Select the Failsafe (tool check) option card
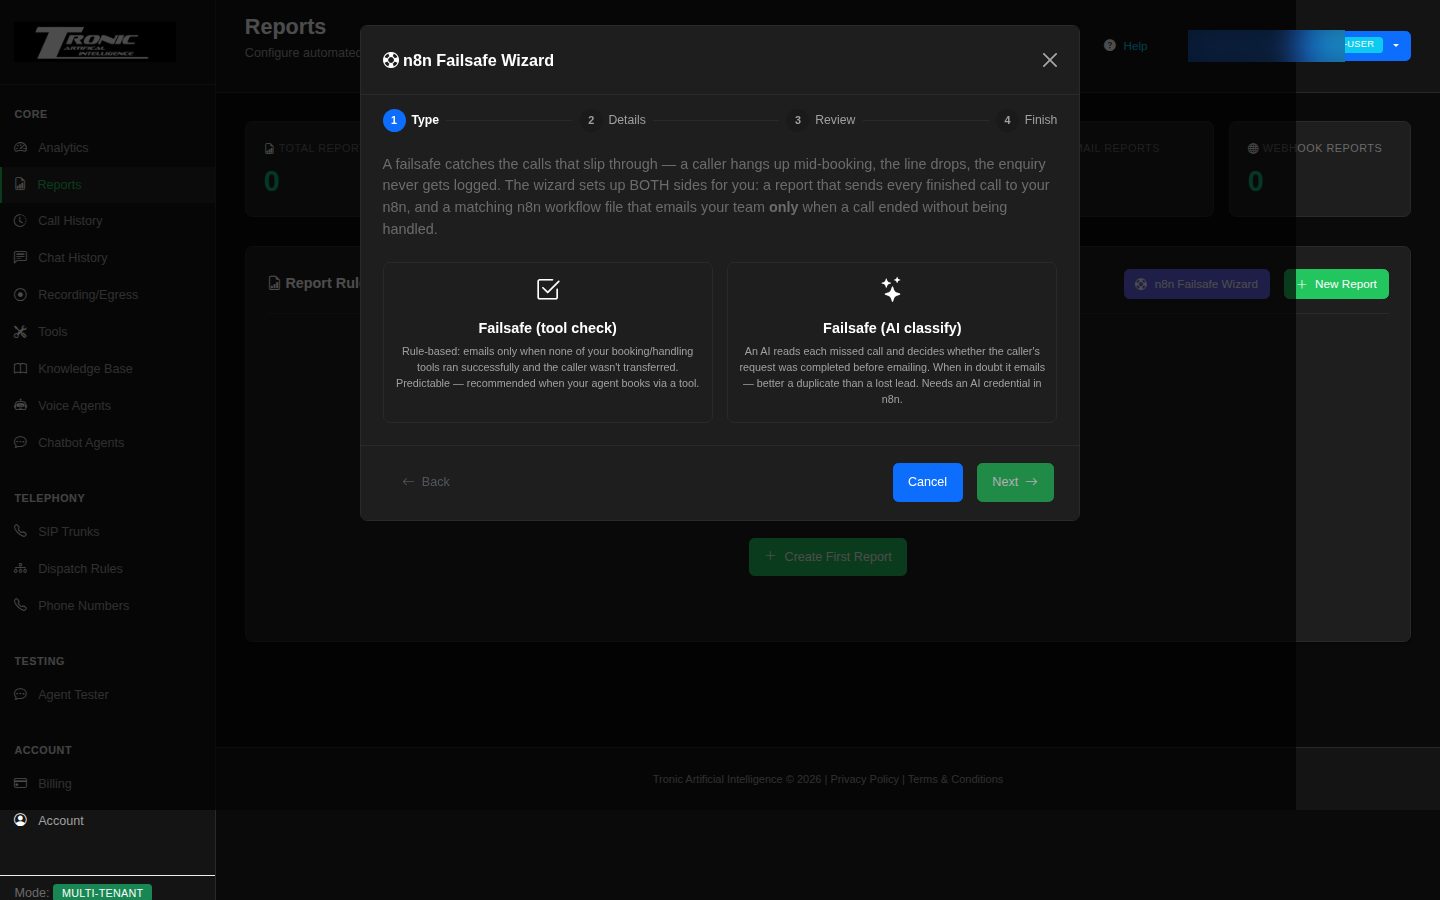The width and height of the screenshot is (1440, 900). 547,342
